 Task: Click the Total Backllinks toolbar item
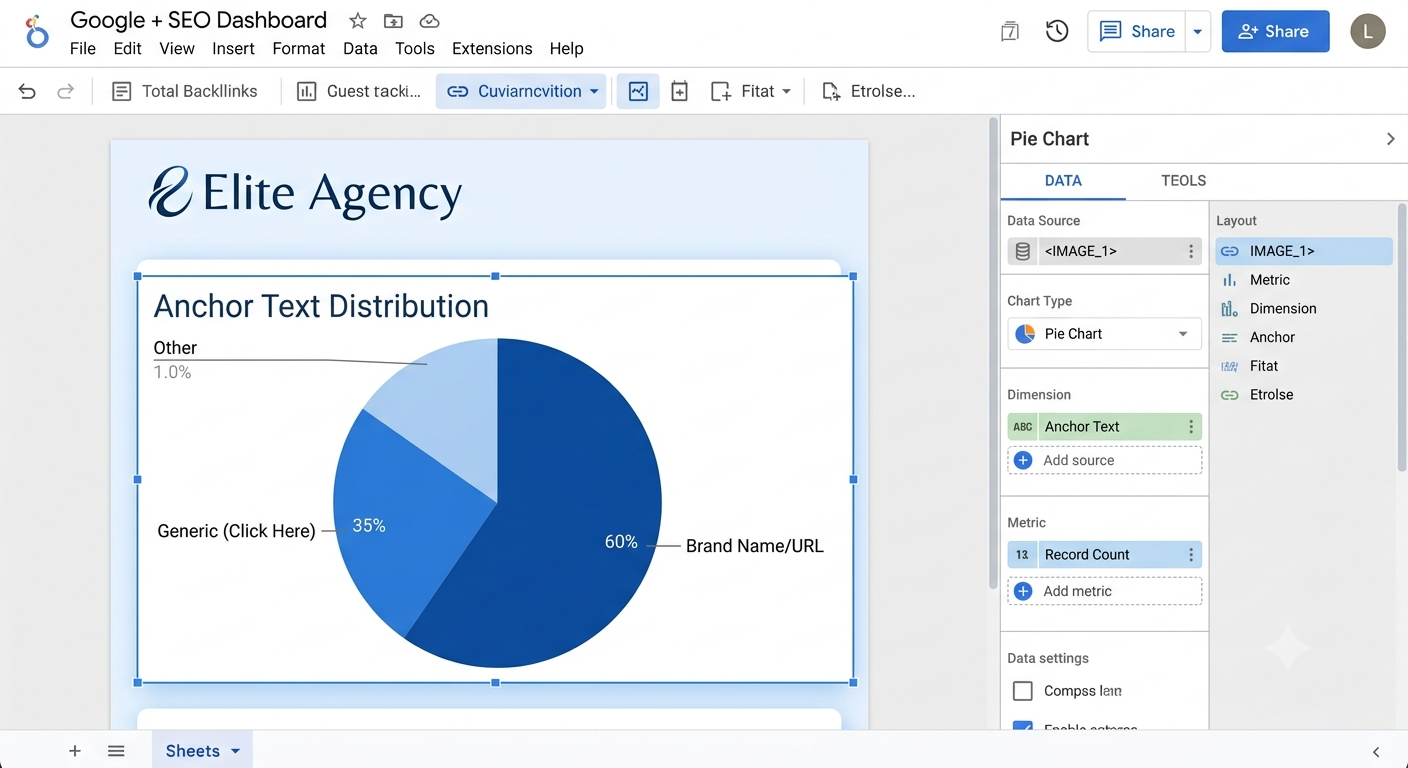click(185, 91)
